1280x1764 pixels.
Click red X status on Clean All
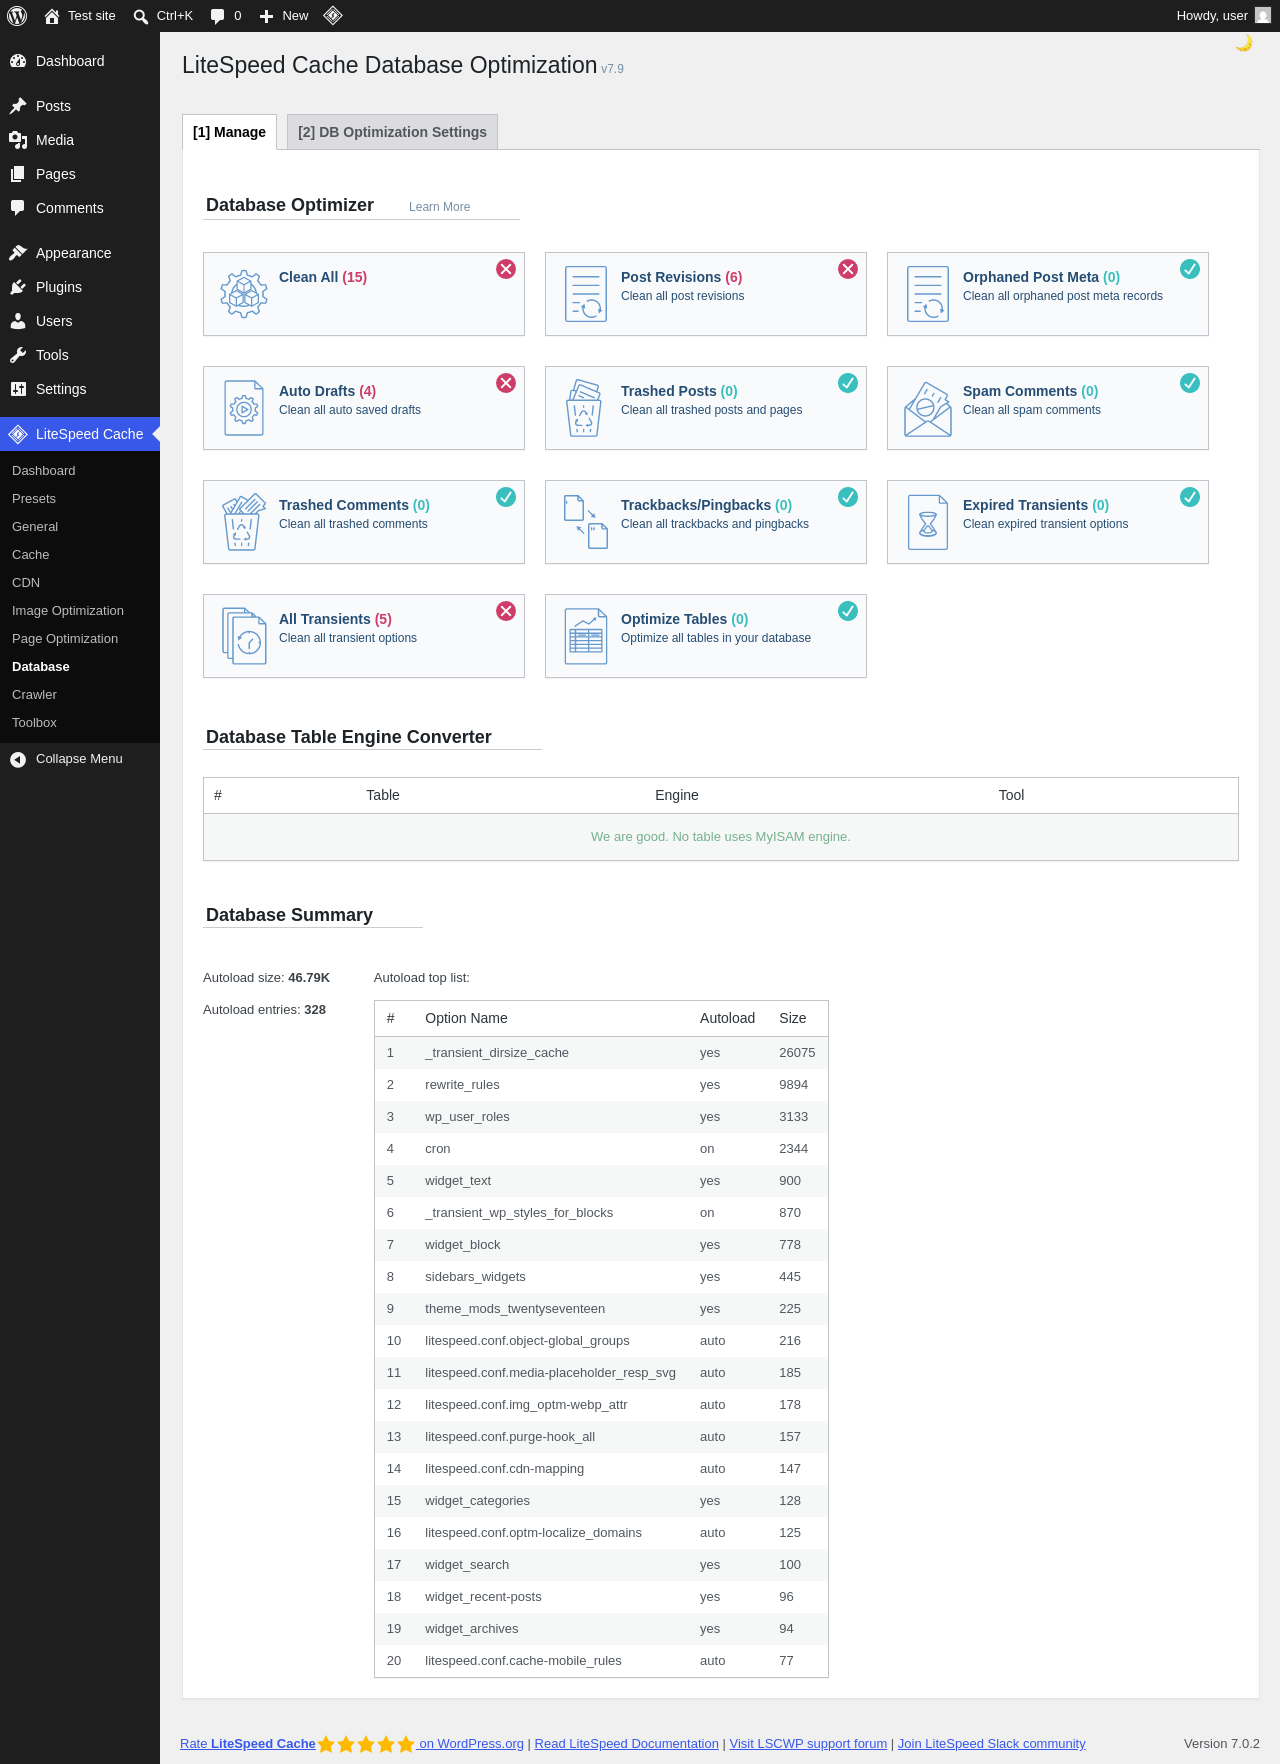coord(506,269)
